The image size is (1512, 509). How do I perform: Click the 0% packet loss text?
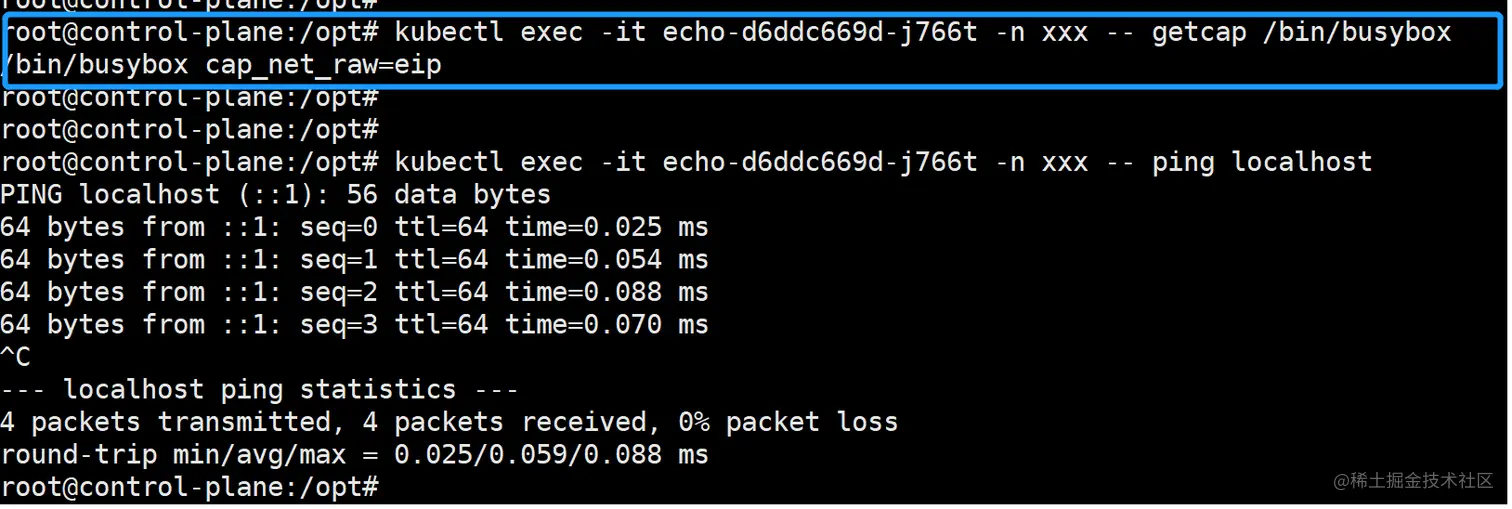pos(788,422)
